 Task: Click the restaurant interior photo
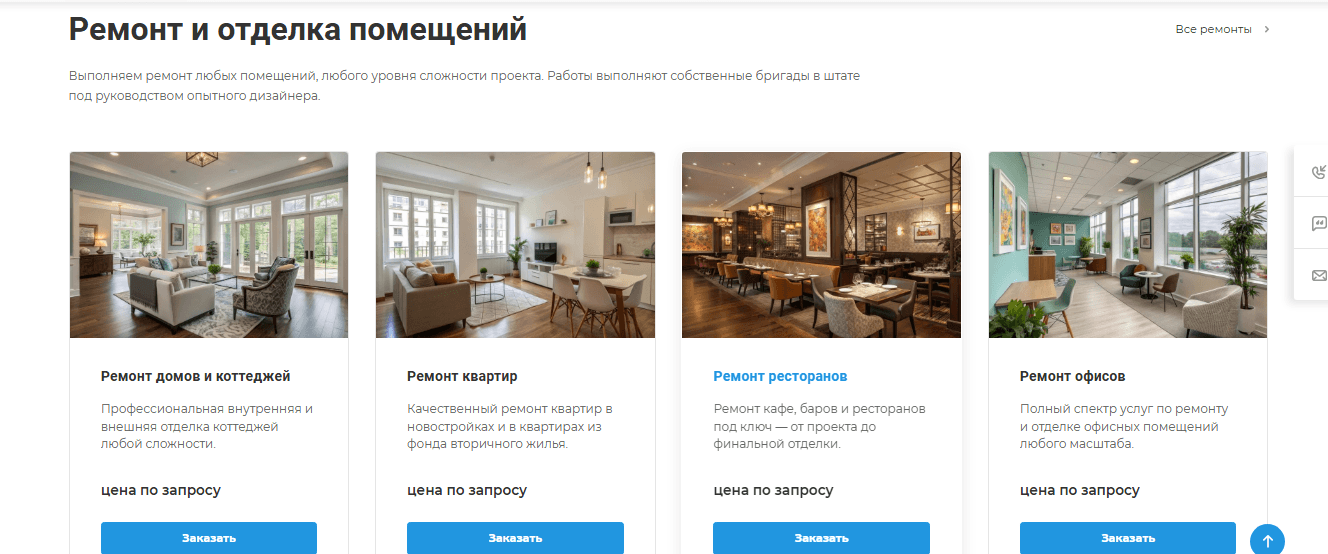[821, 245]
